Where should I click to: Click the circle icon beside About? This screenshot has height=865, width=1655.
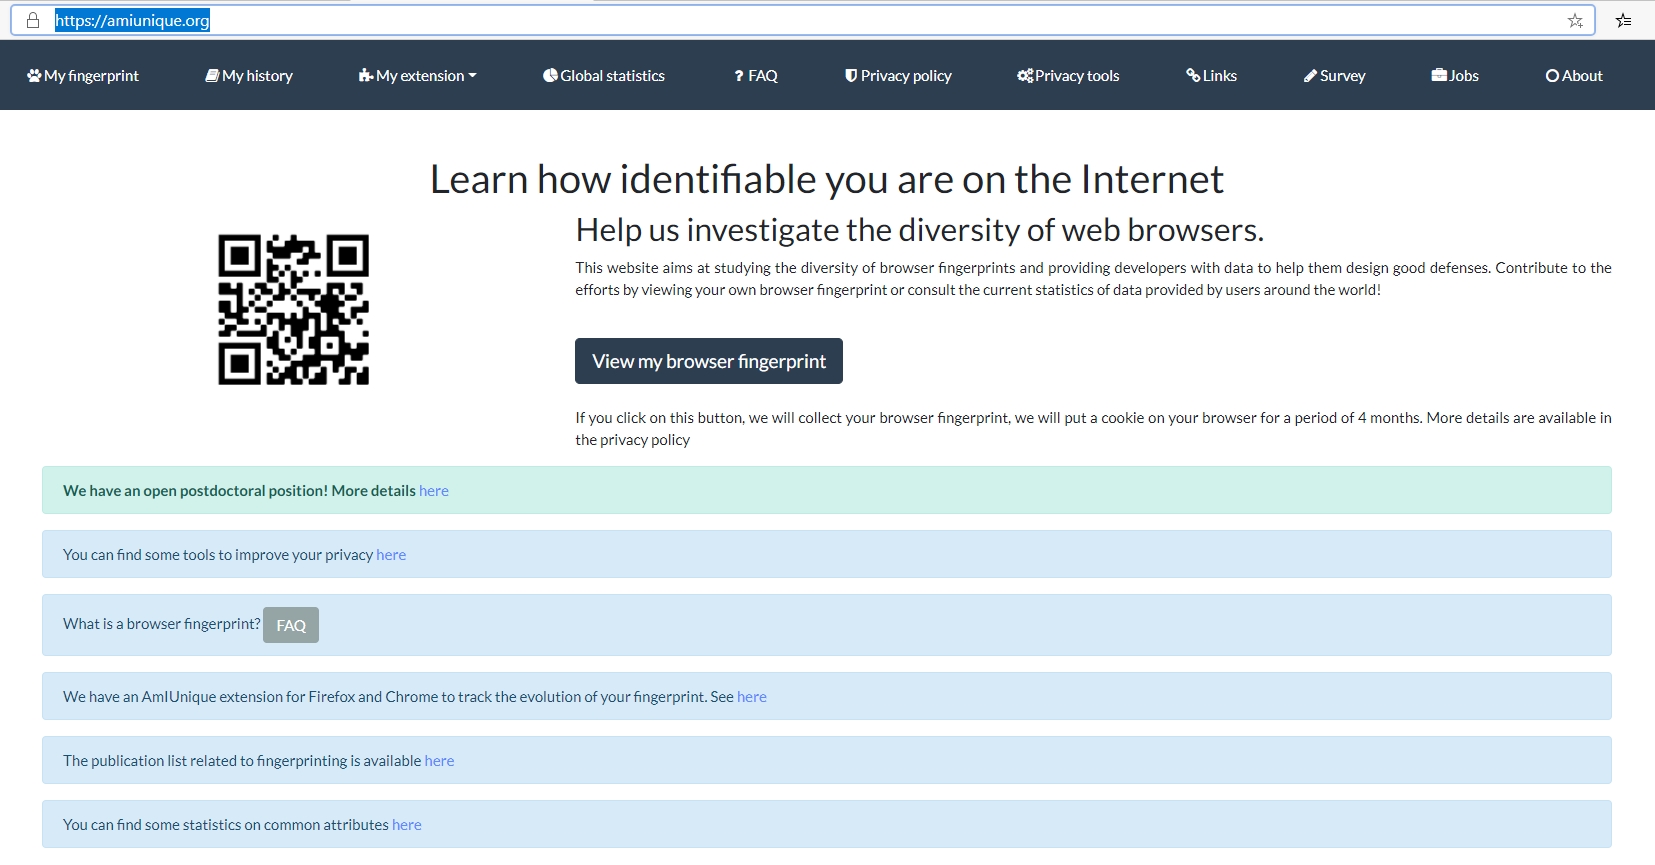pos(1552,76)
